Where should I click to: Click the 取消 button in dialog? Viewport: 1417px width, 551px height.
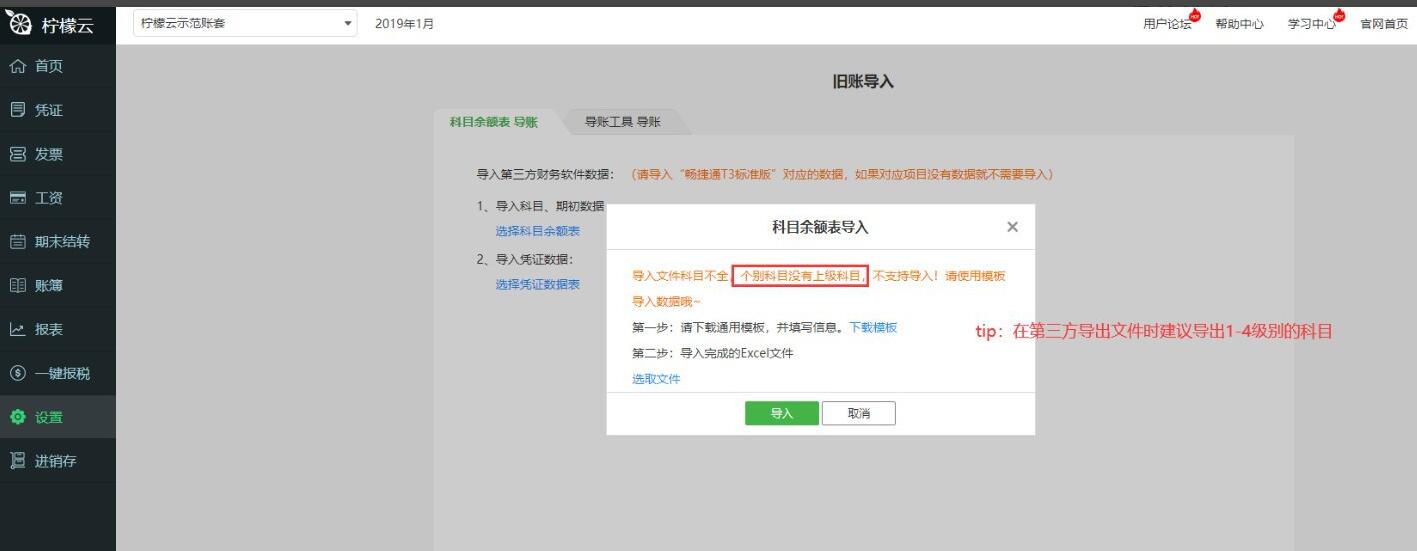point(859,414)
